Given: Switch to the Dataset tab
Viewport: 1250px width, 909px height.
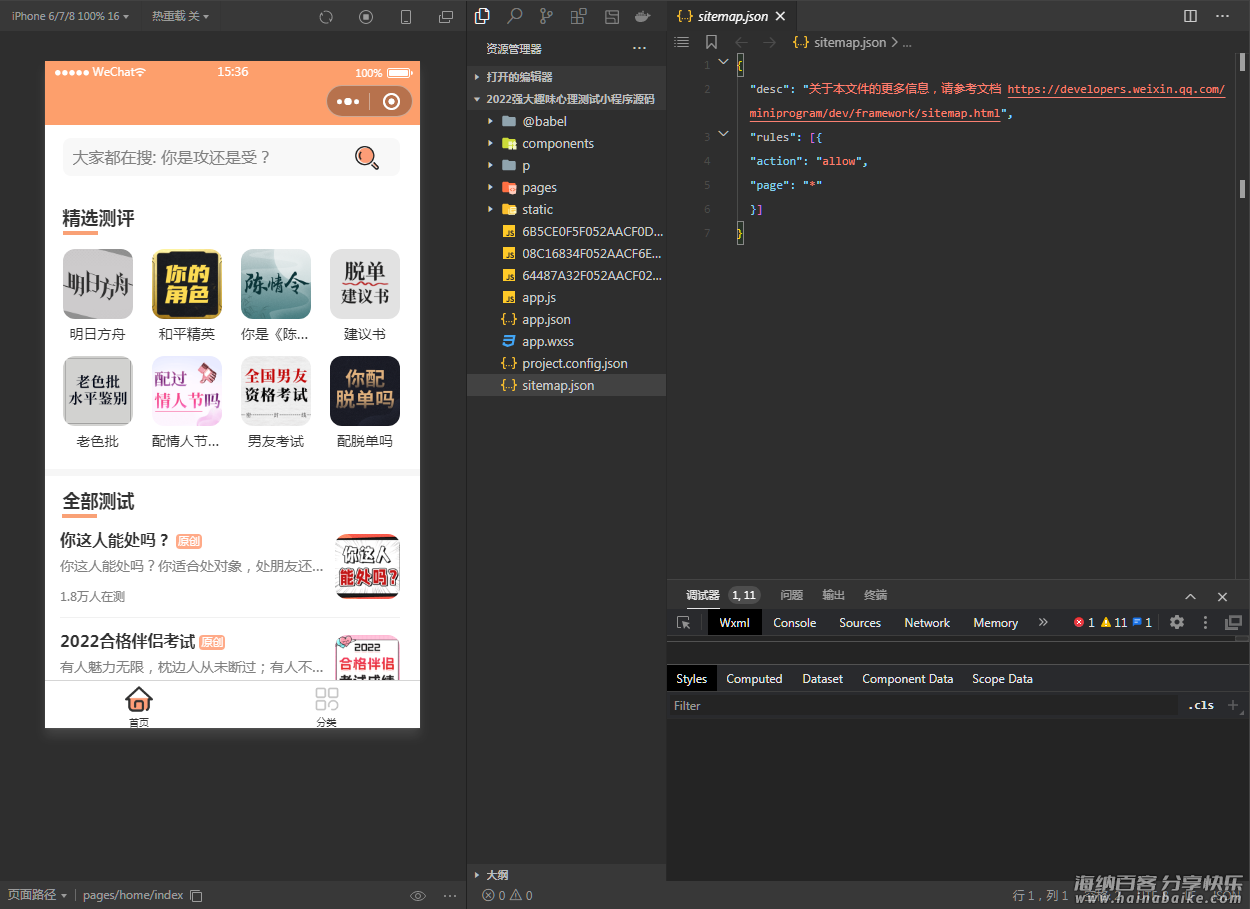Looking at the screenshot, I should point(822,678).
